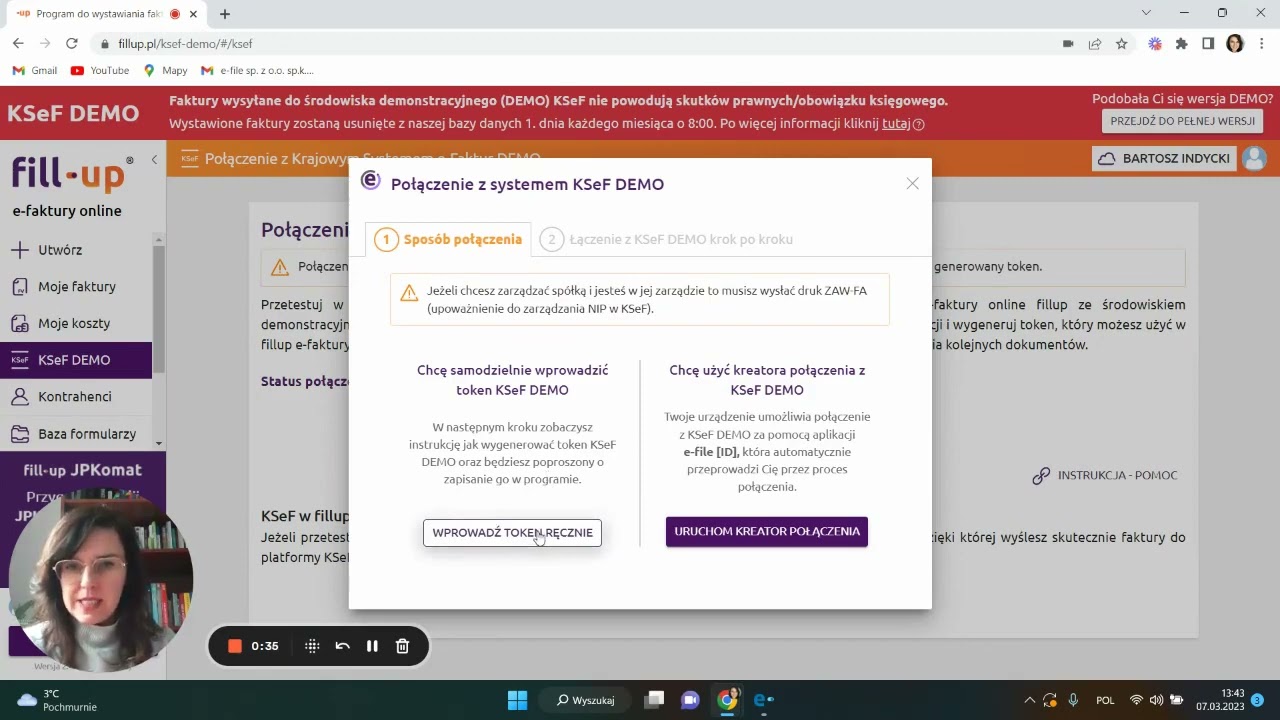Click WPROWADŹ TOKEN RĘCZNIE button
Screen dimensions: 1280x720
pyautogui.click(x=512, y=532)
